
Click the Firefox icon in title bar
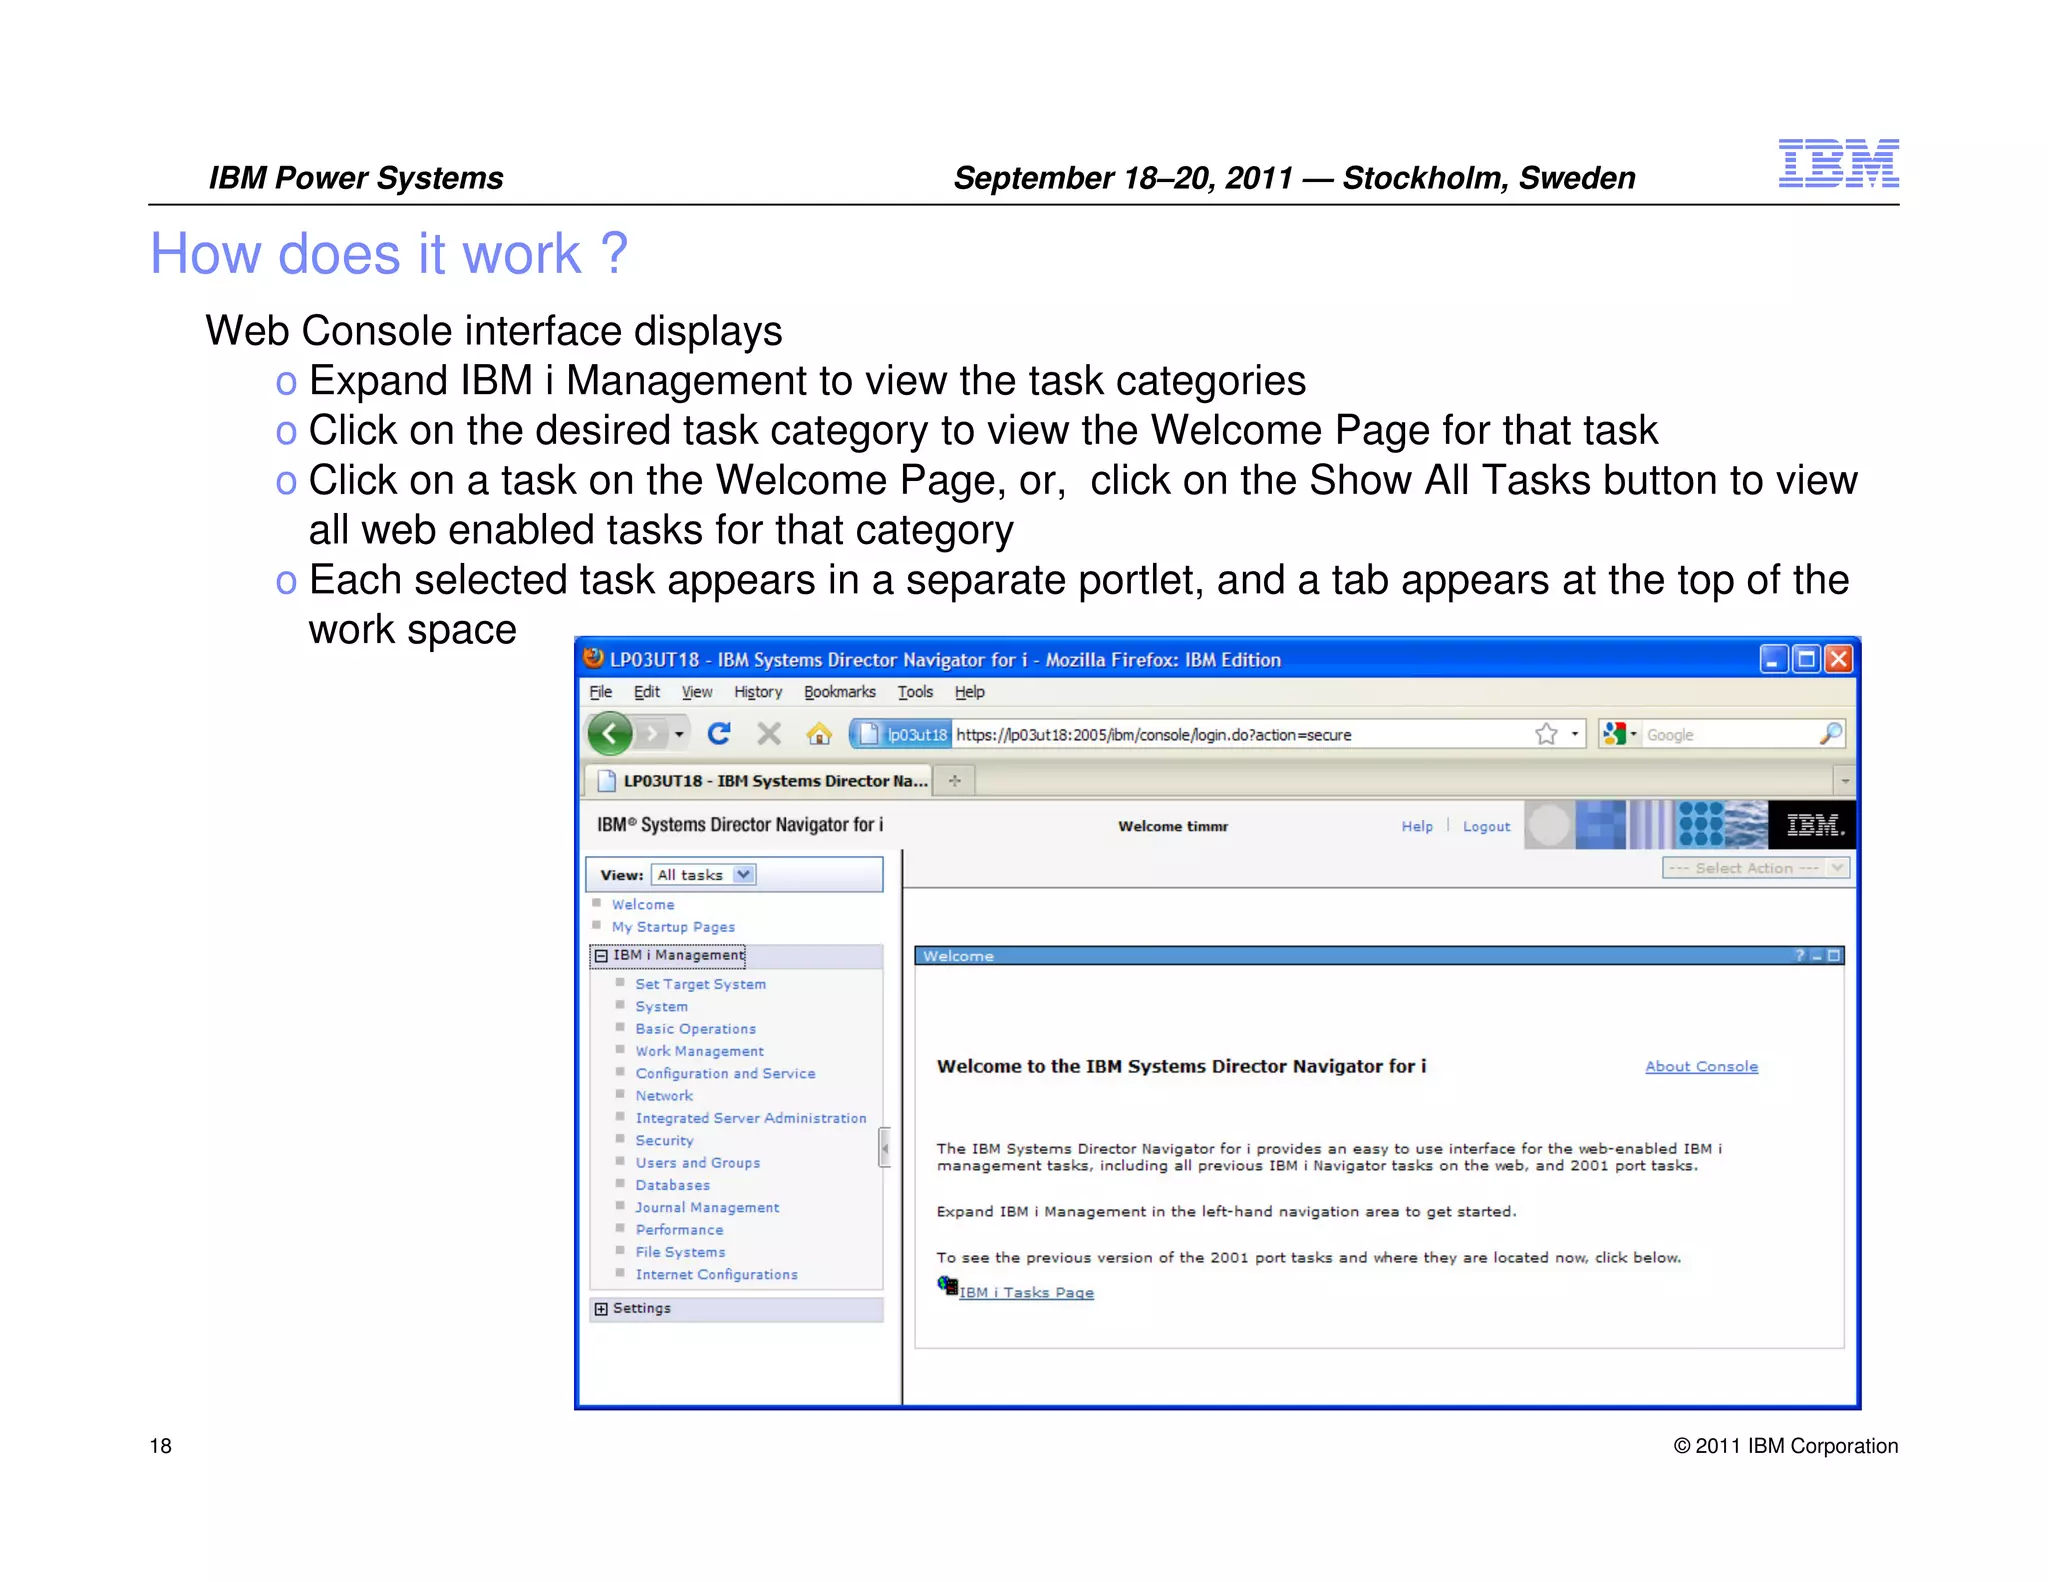593,658
